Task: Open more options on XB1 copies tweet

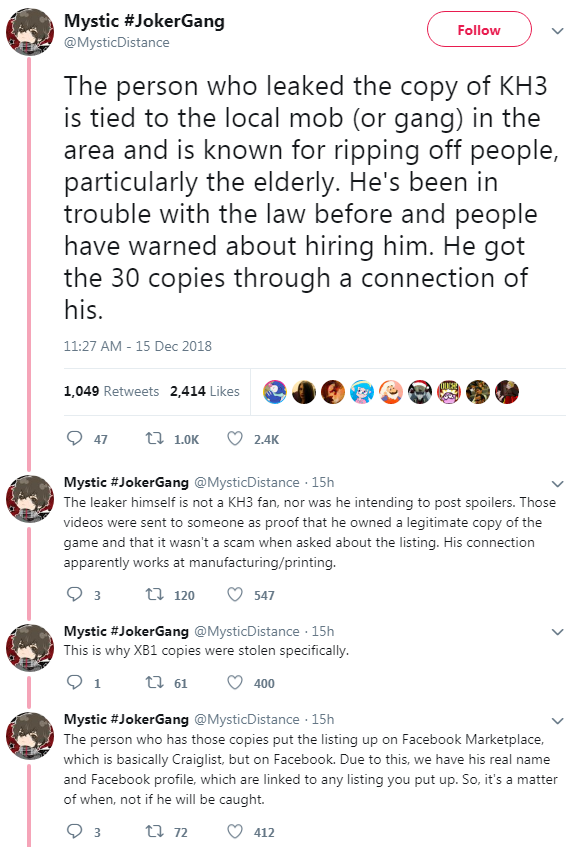Action: coord(558,632)
